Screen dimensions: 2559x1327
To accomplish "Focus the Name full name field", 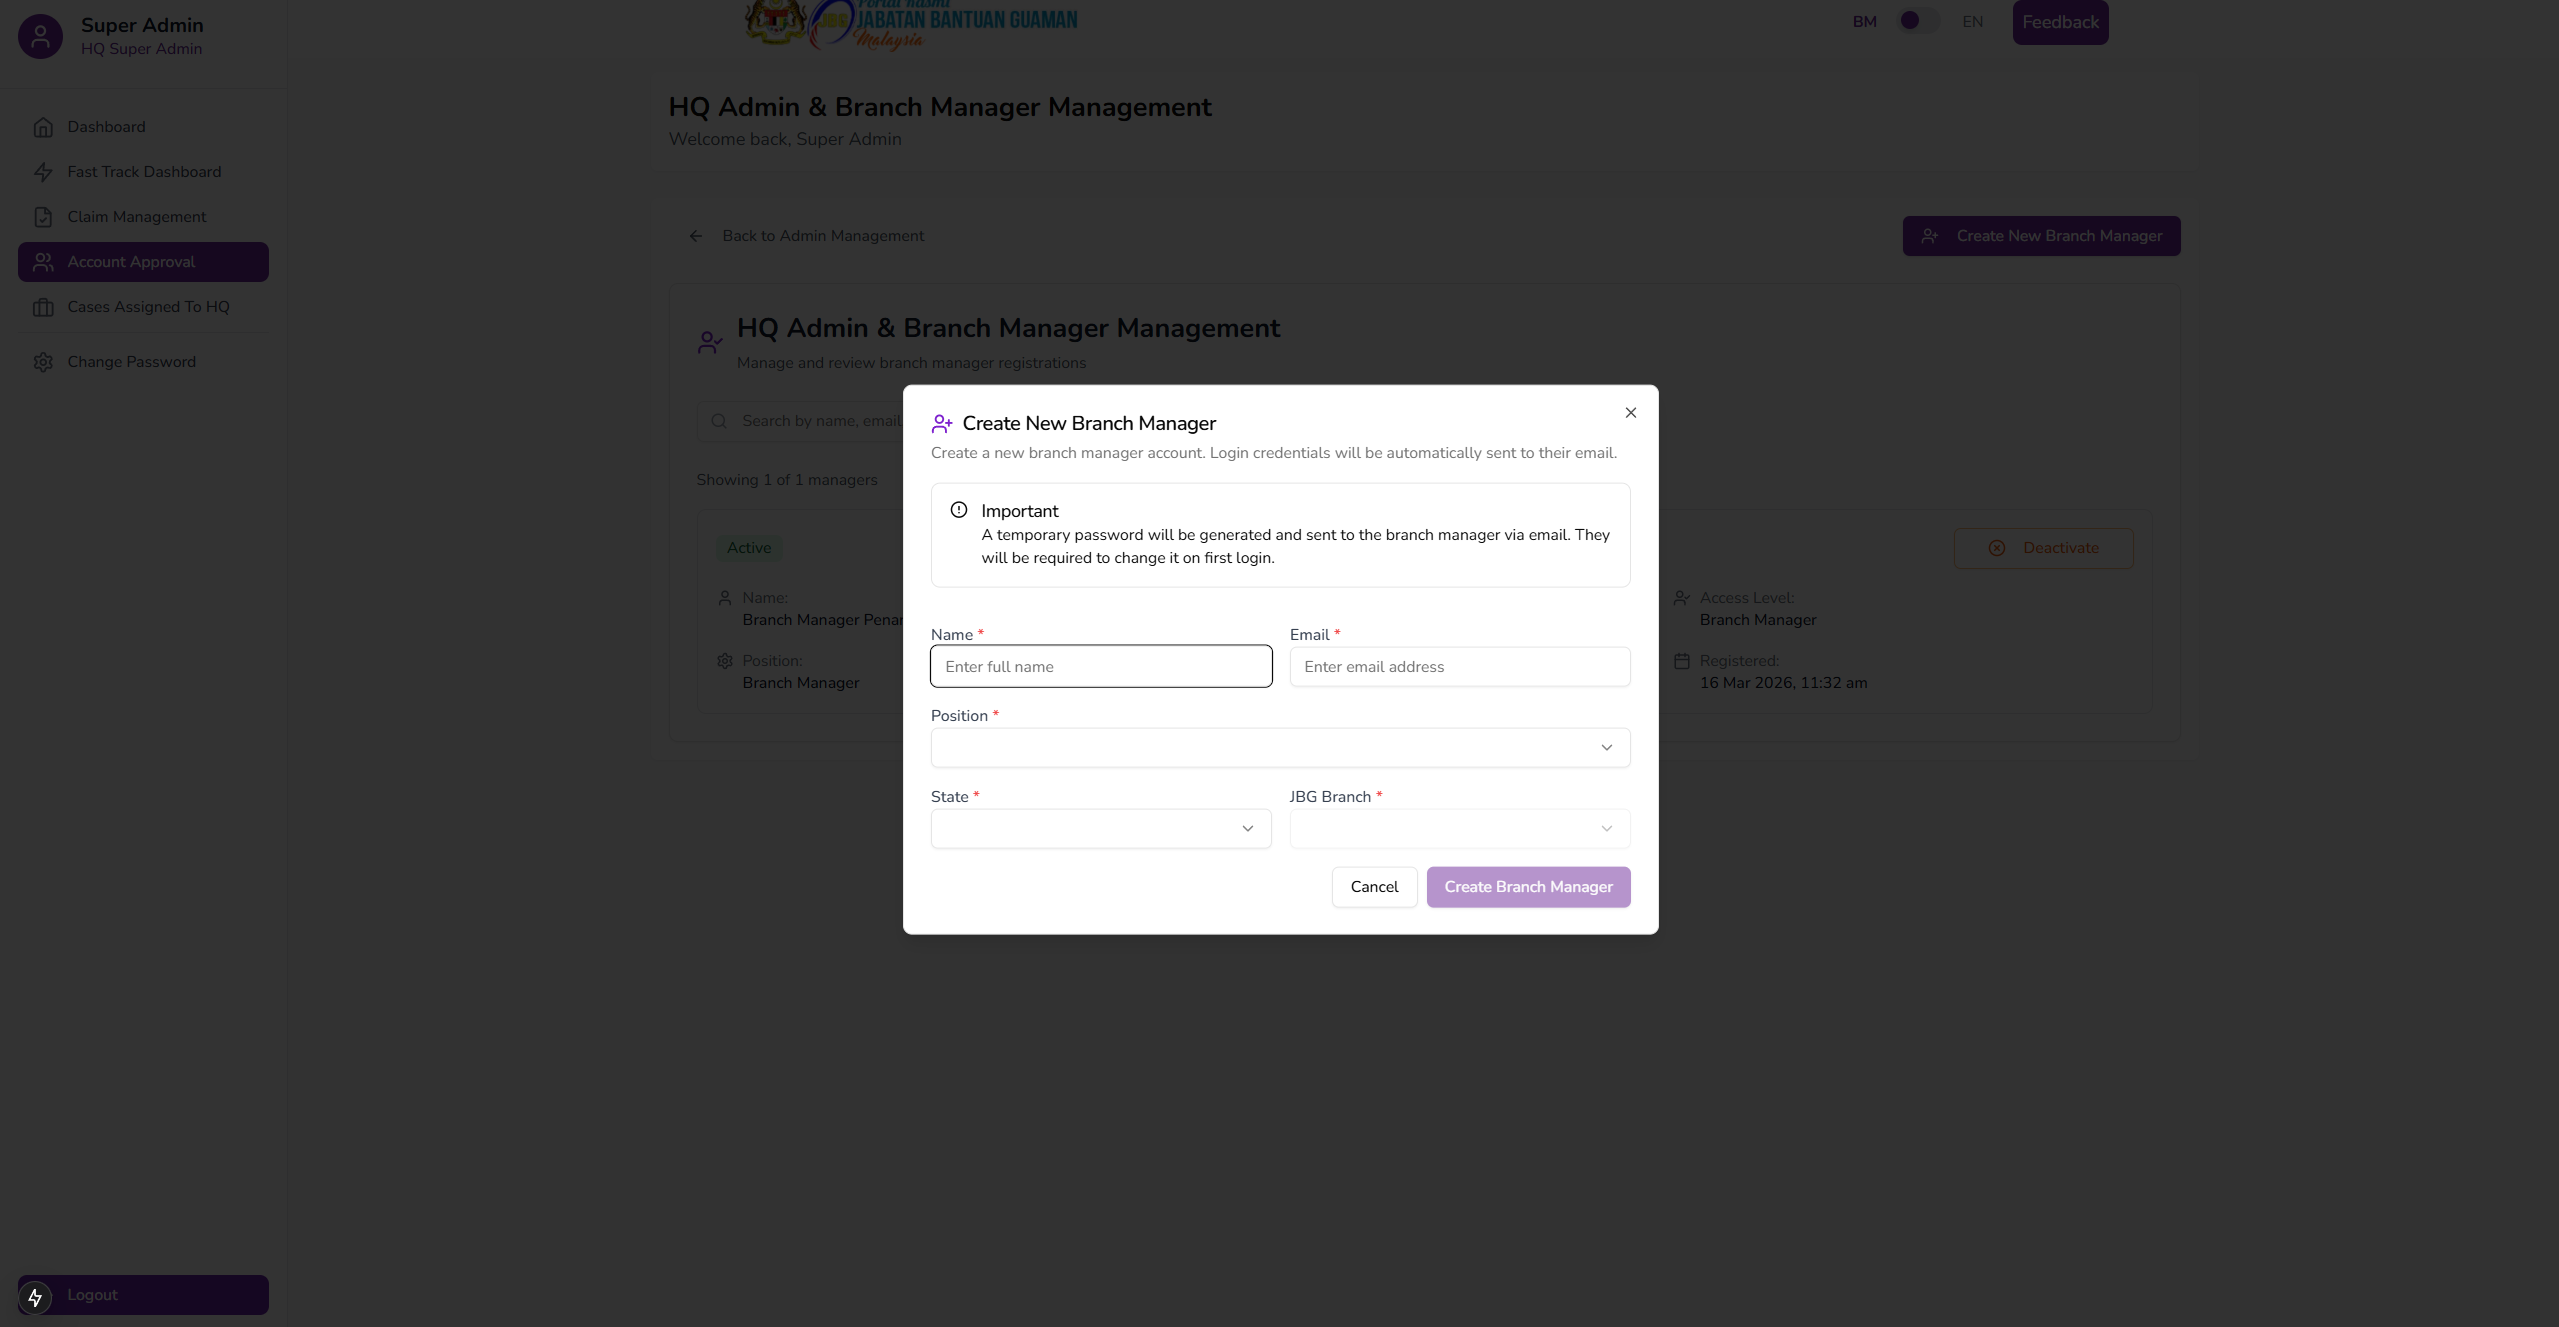I will 1100,667.
